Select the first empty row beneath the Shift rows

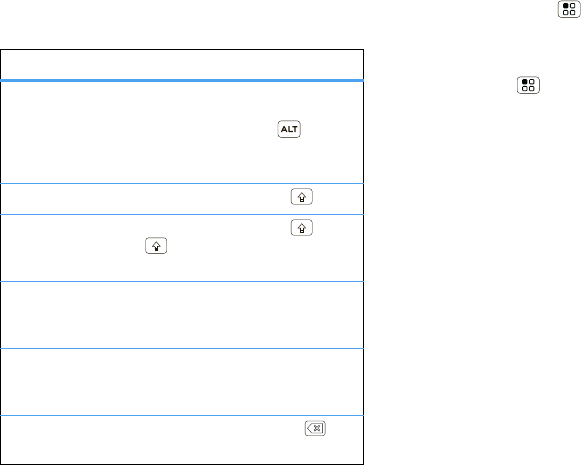182,315
